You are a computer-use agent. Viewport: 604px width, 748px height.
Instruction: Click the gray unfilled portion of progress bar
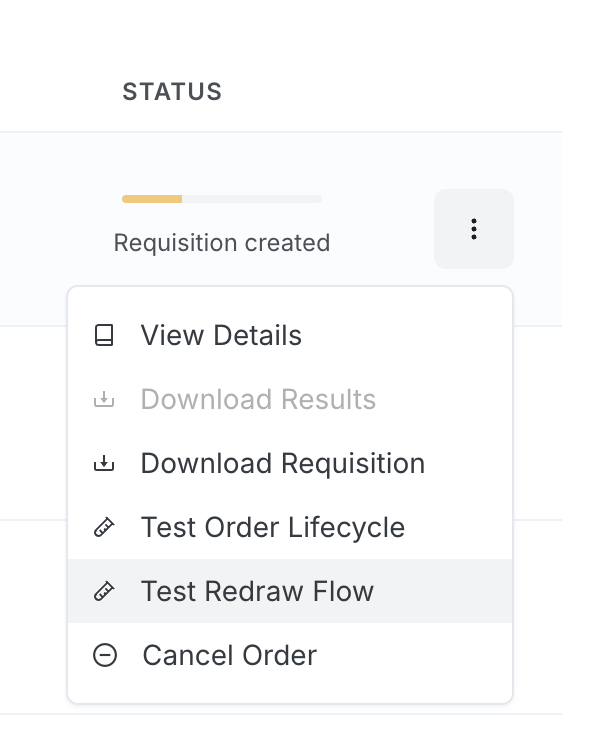pyautogui.click(x=252, y=199)
